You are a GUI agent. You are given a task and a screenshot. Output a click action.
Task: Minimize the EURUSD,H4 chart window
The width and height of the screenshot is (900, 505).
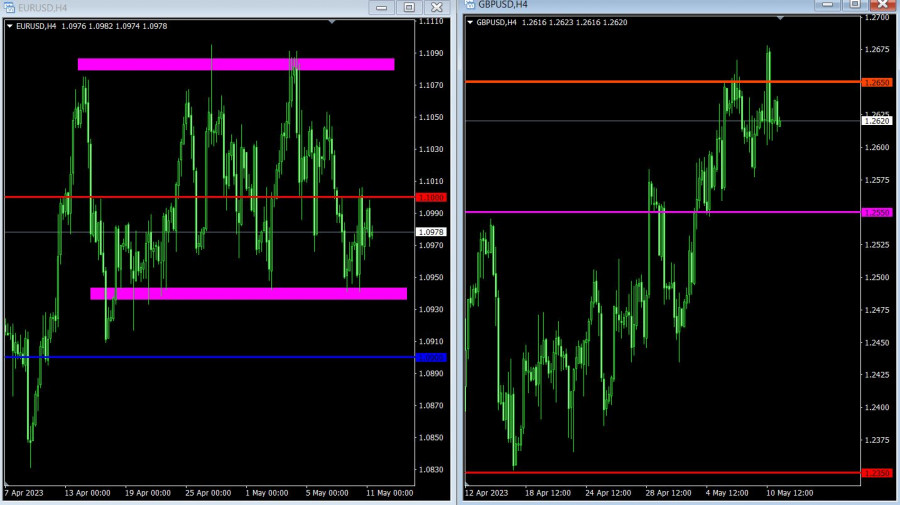point(381,8)
